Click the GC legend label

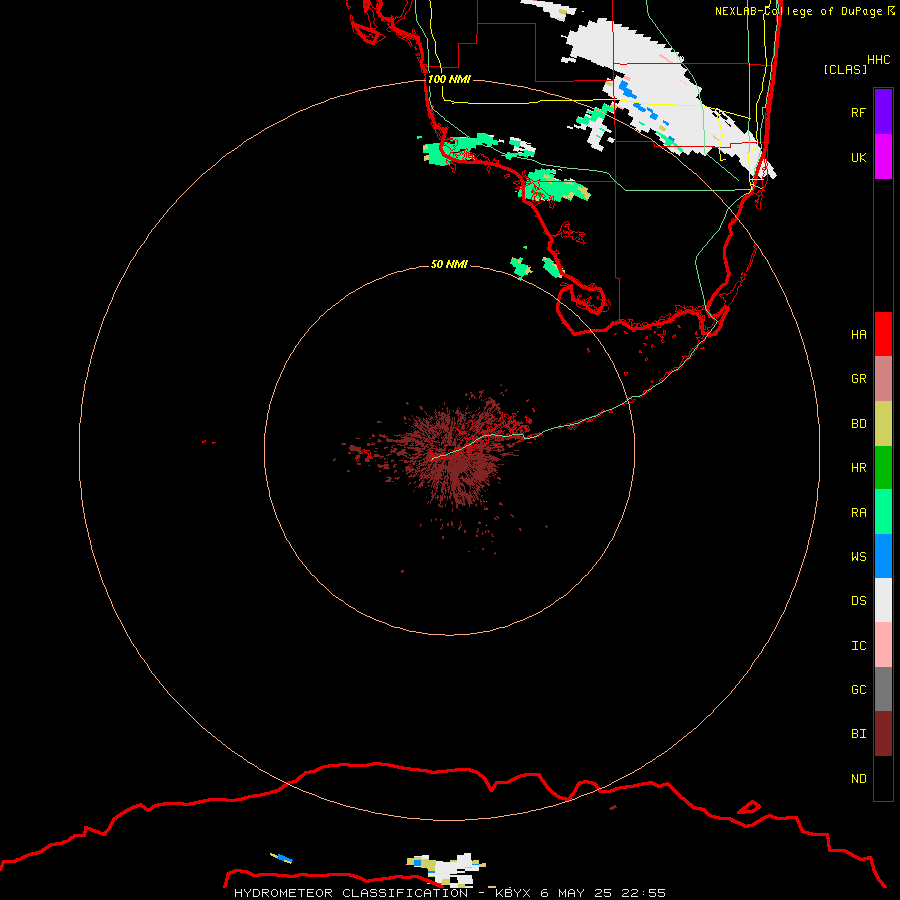pos(858,690)
